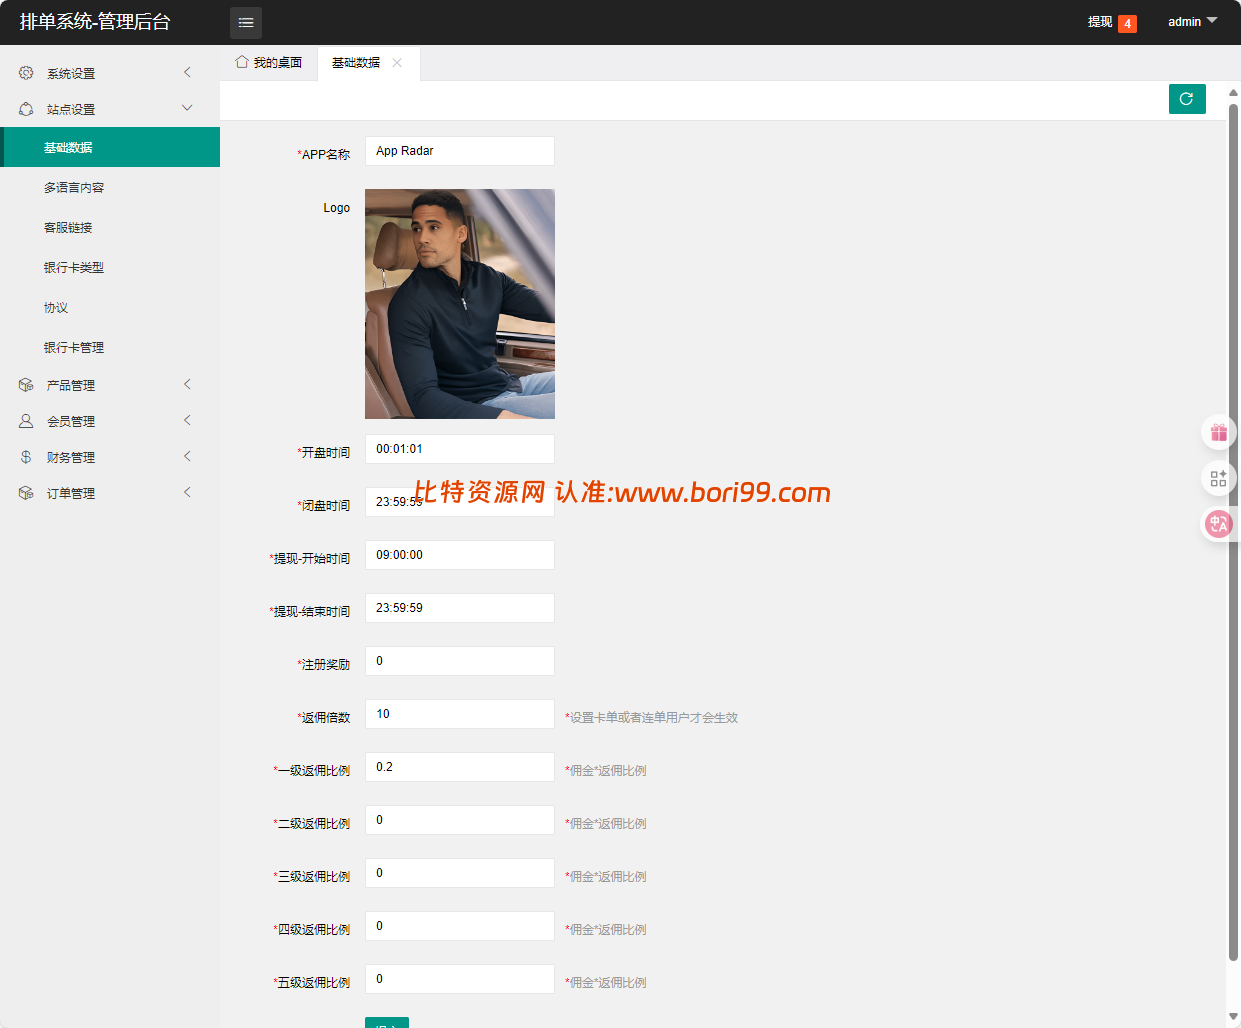
Task: Click the orange 4 notification badge
Action: coord(1127,24)
